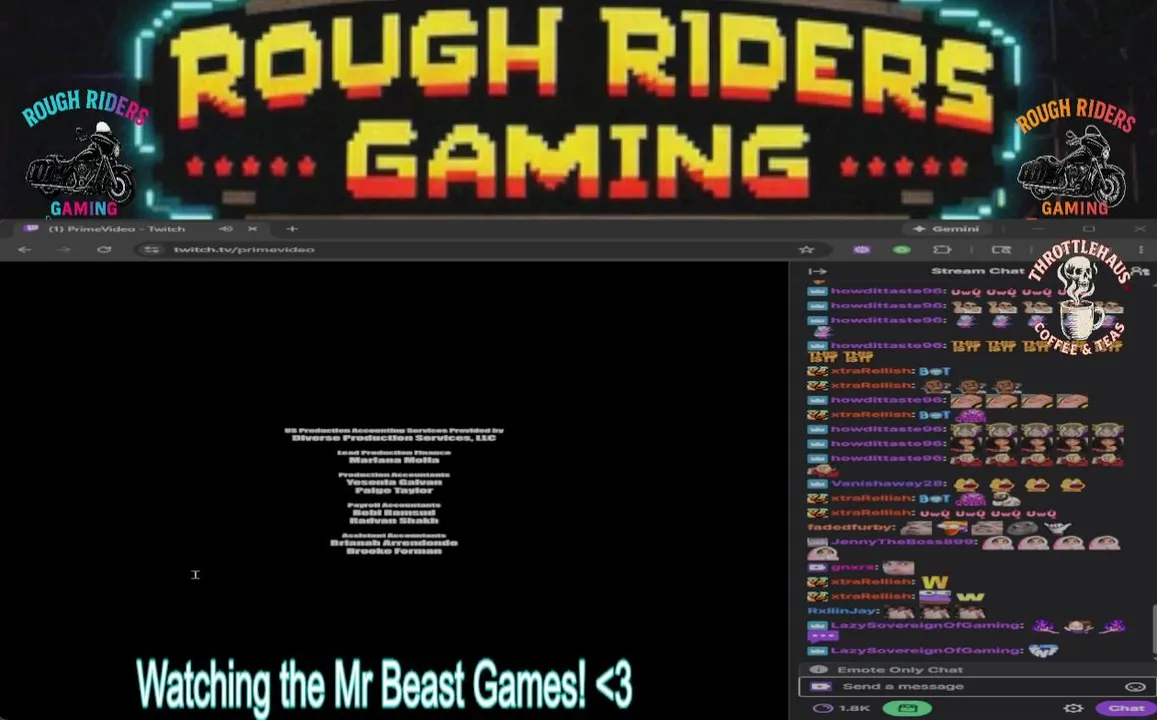Image resolution: width=1157 pixels, height=720 pixels.
Task: Open the three-dot Chrome menu
Action: click(1141, 249)
